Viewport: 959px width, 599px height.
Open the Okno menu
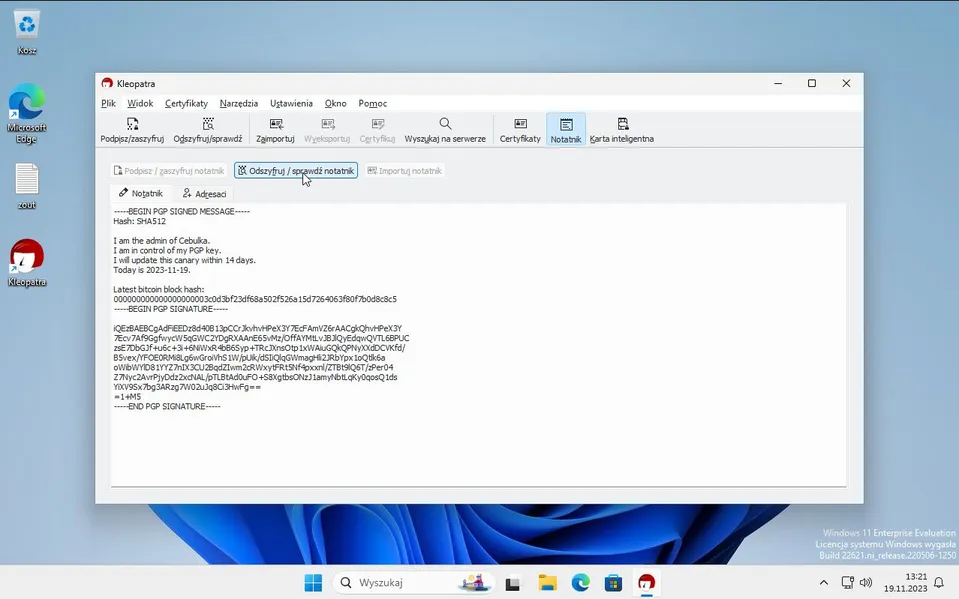click(x=335, y=103)
